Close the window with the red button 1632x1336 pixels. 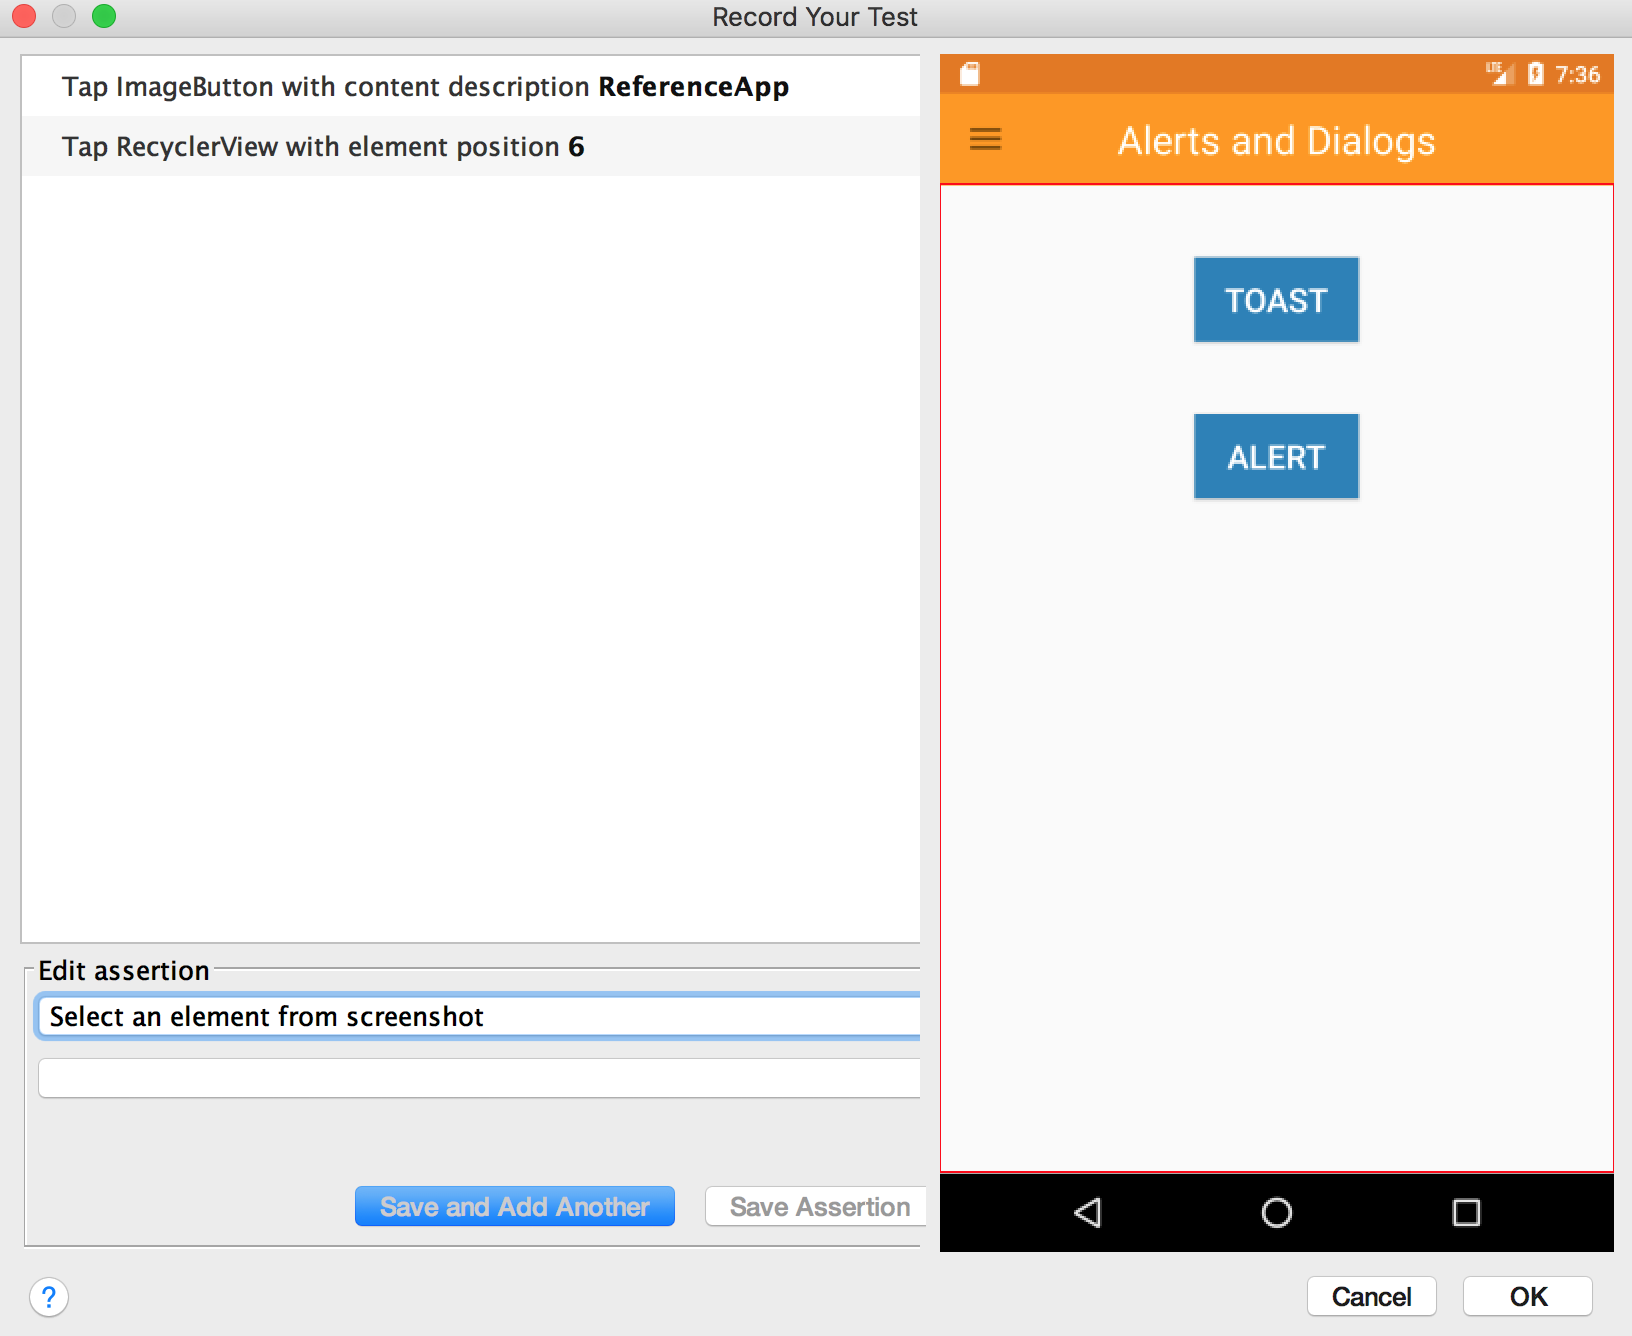pos(24,17)
